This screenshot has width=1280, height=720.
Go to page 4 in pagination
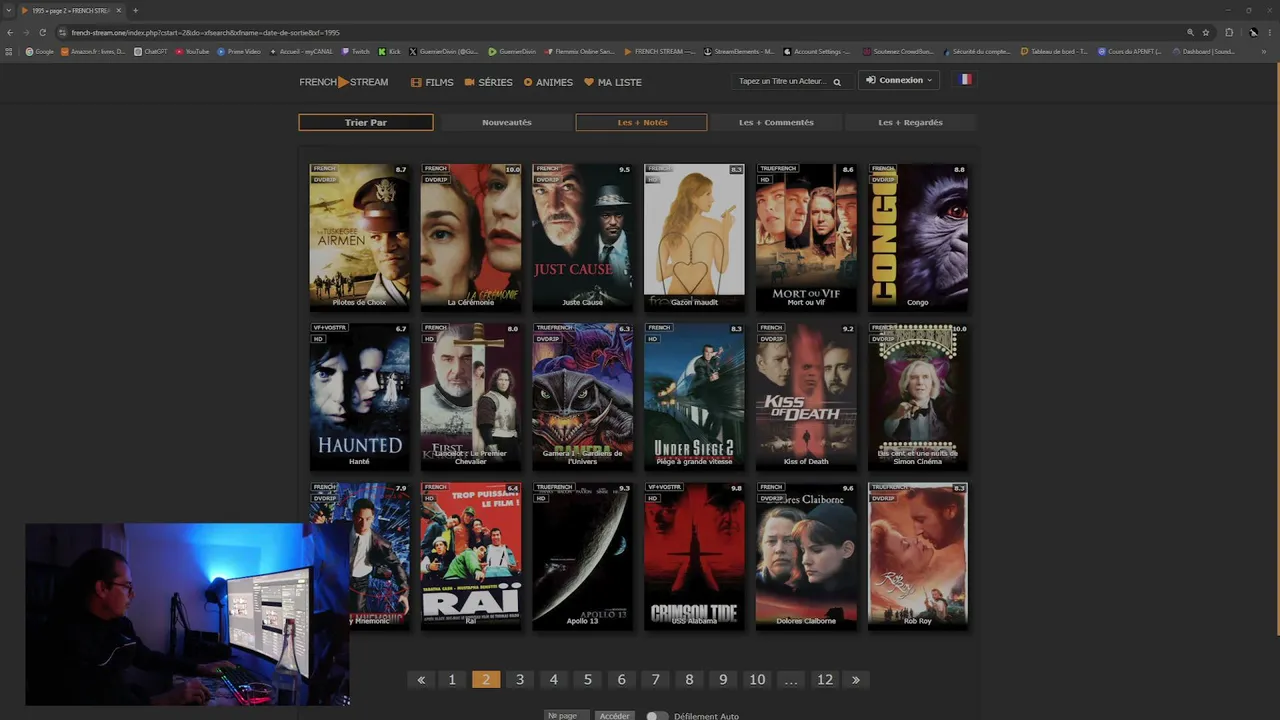click(x=554, y=680)
